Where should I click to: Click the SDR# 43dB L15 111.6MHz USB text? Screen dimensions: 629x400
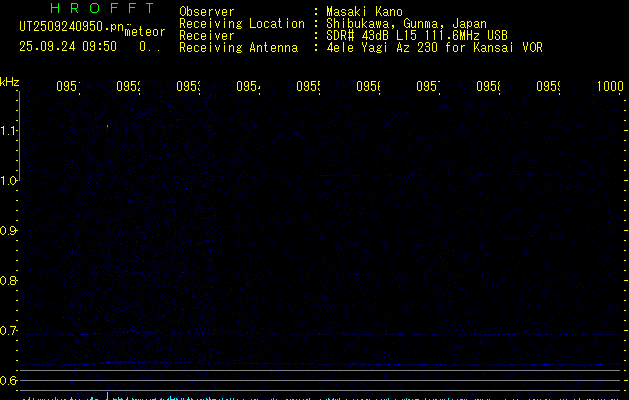coord(417,36)
